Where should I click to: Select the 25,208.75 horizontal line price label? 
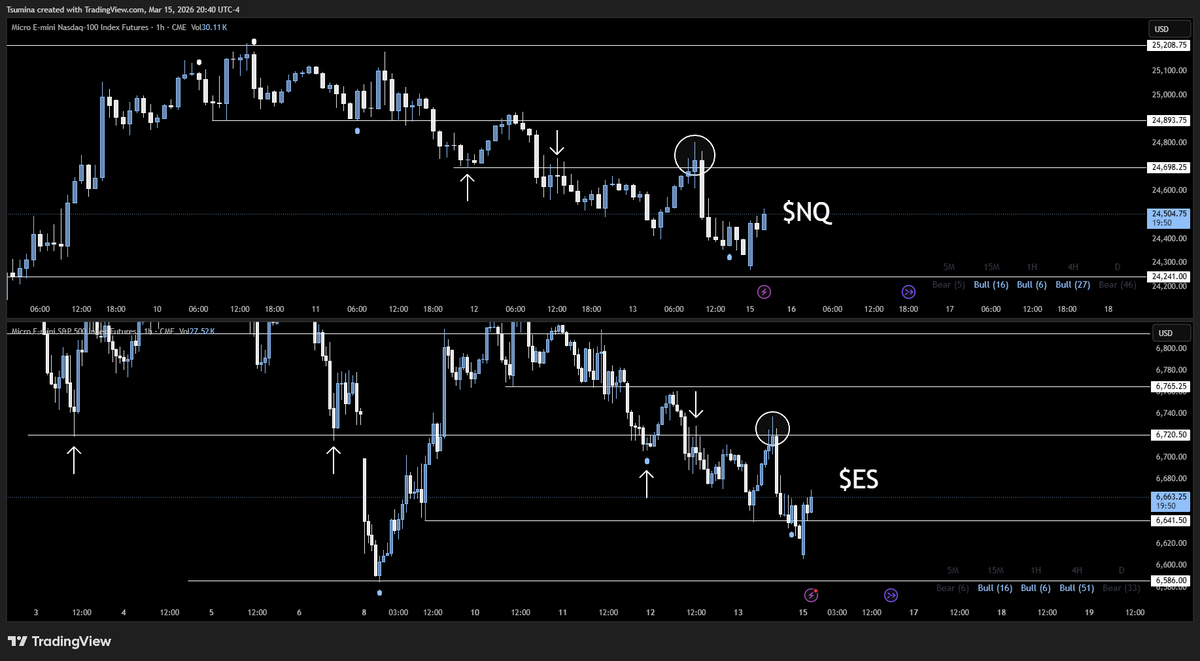(1169, 45)
